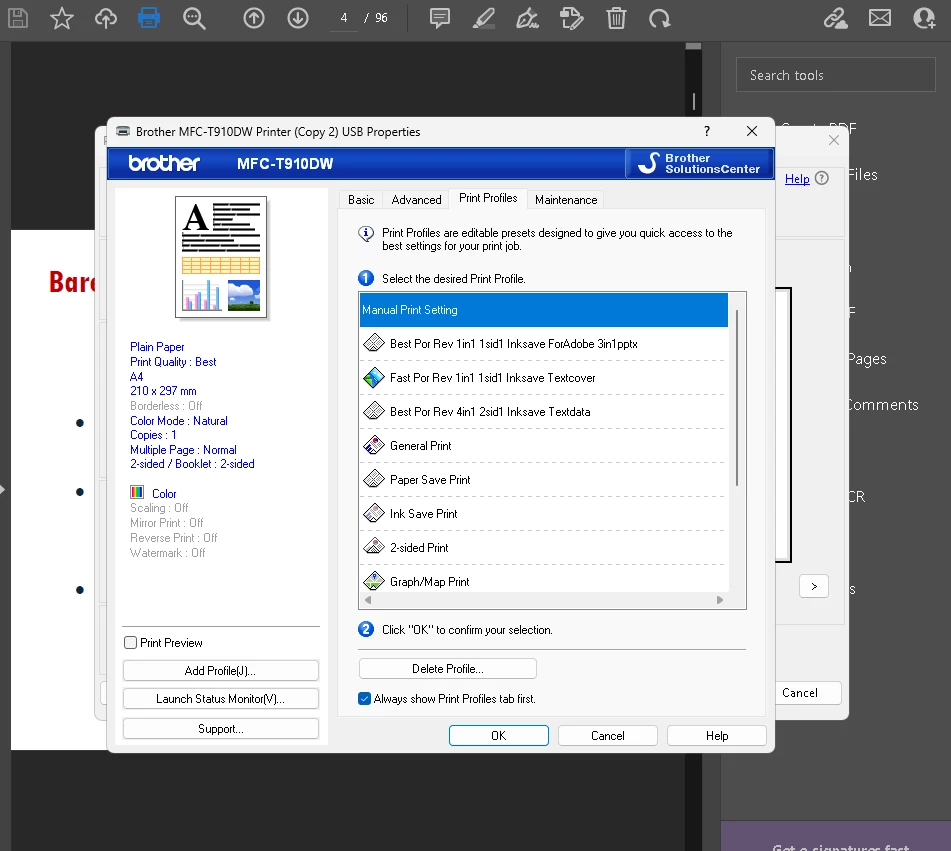This screenshot has width=951, height=851.
Task: Click the star bookmark icon in toolbar
Action: click(62, 18)
